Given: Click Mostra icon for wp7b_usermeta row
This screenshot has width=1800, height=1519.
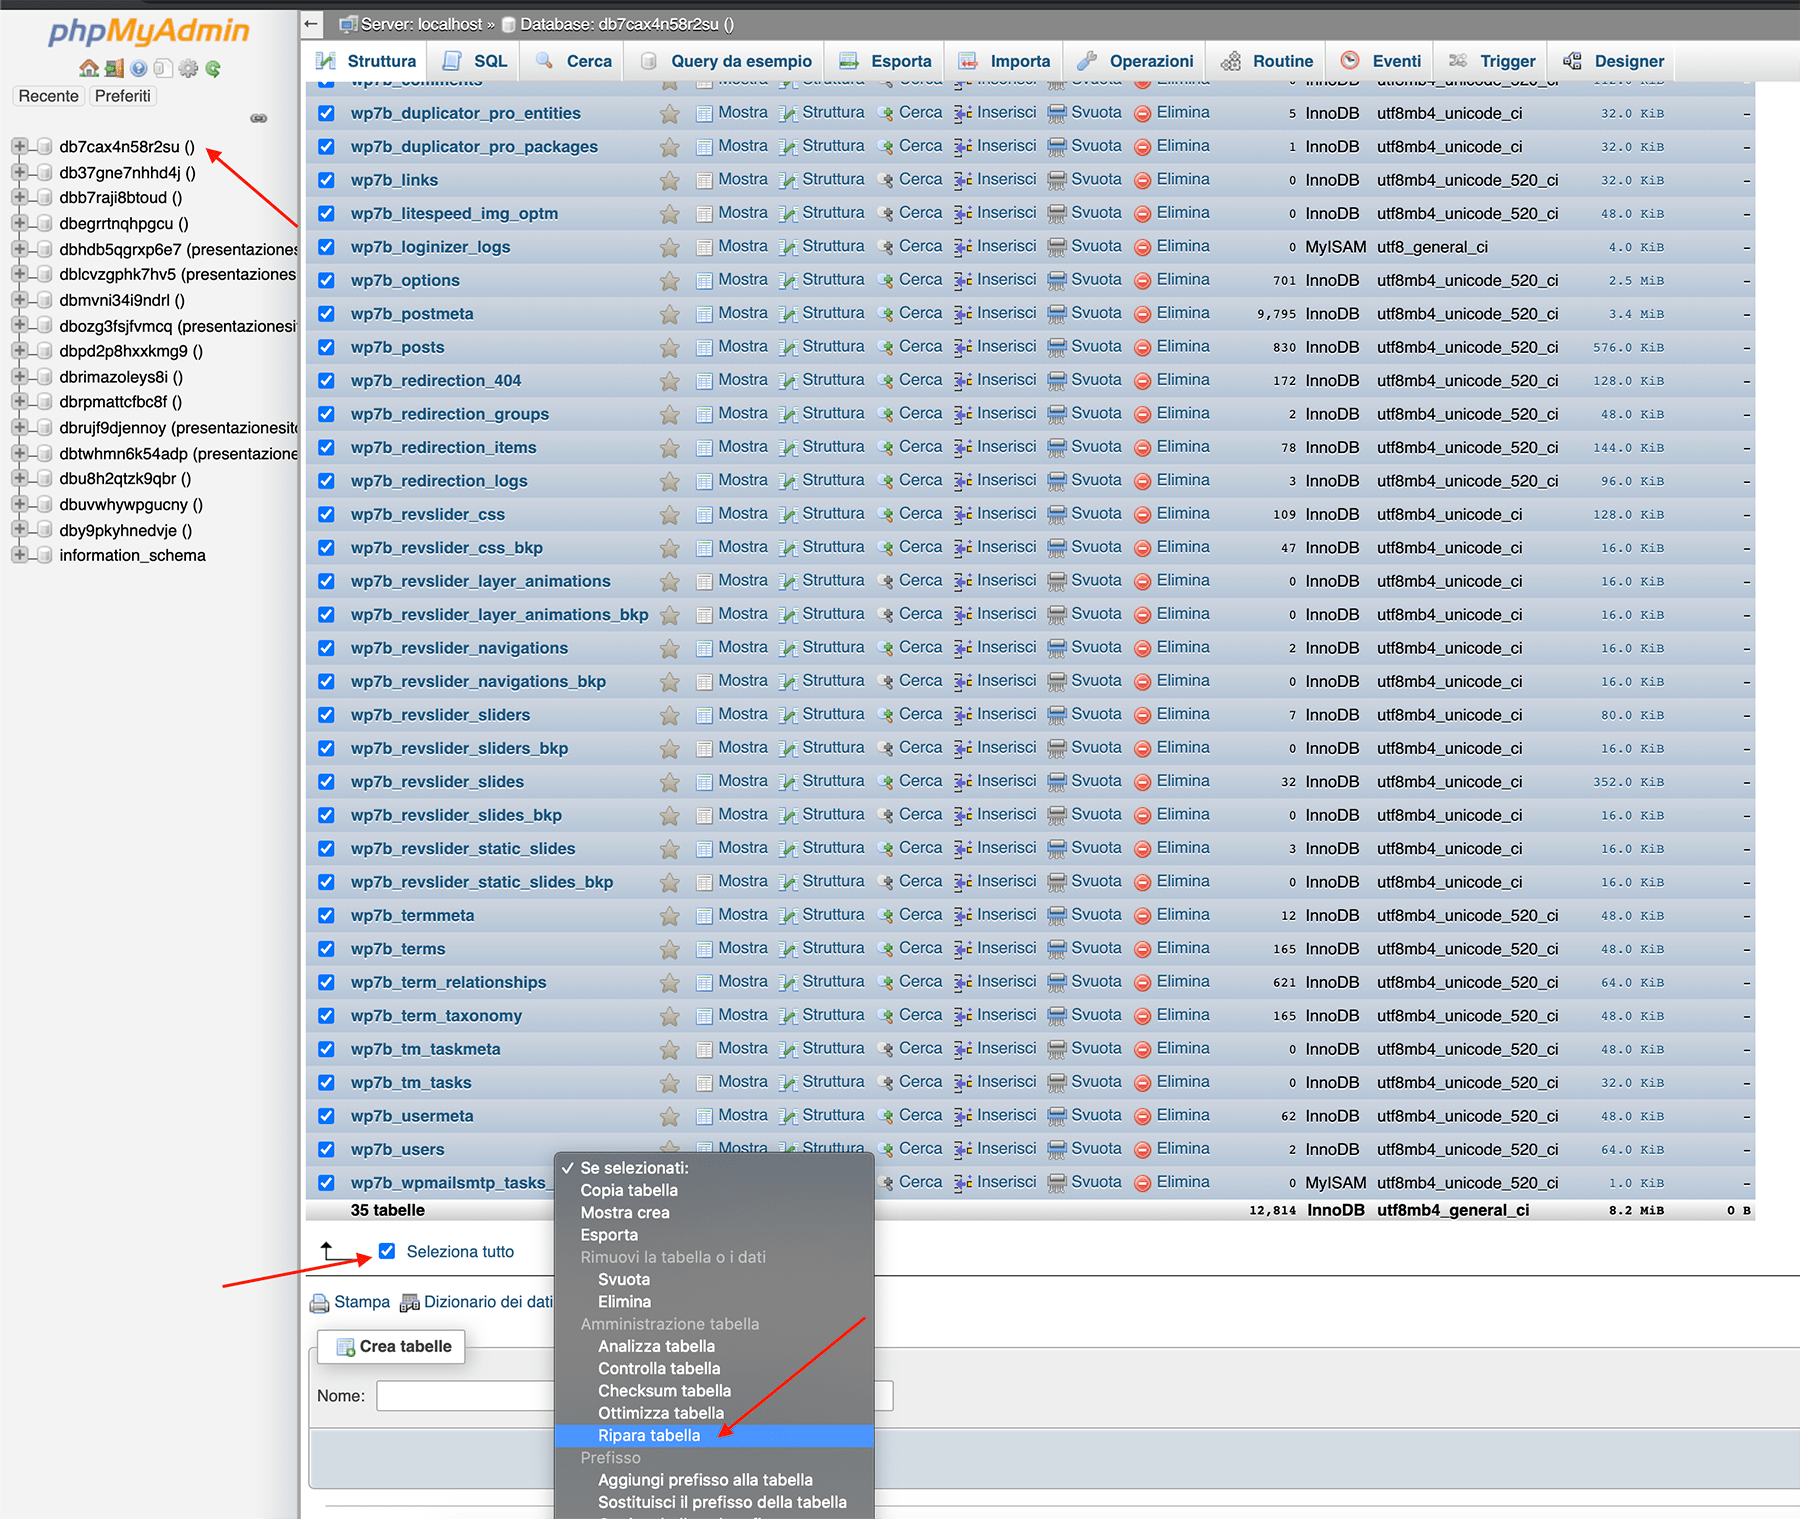Looking at the screenshot, I should pyautogui.click(x=704, y=1116).
